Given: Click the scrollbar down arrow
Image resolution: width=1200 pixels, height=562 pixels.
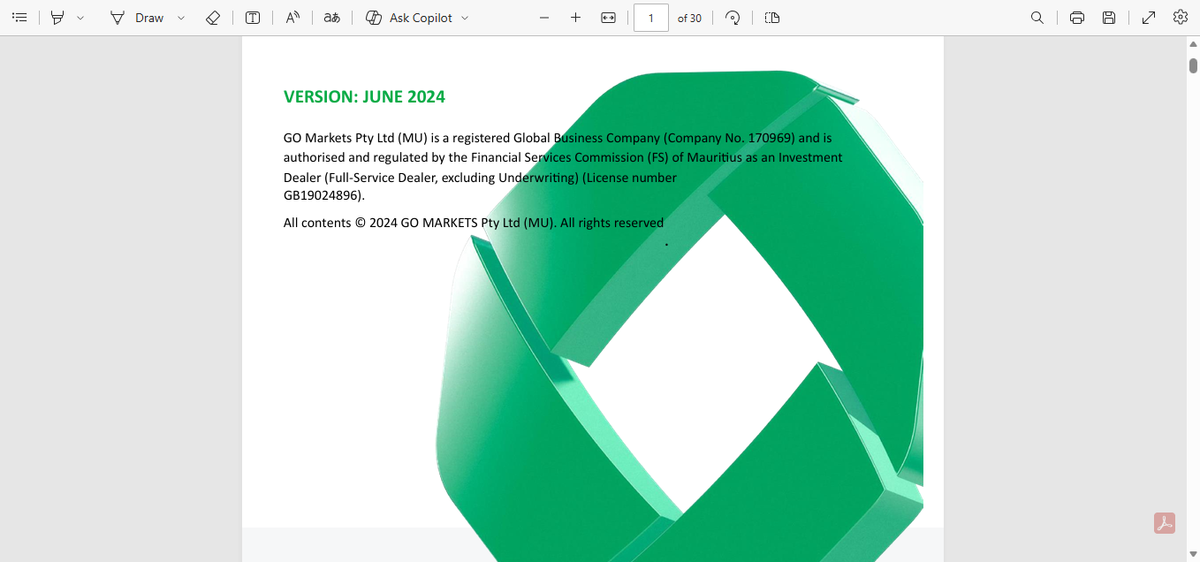Looking at the screenshot, I should 1192,554.
